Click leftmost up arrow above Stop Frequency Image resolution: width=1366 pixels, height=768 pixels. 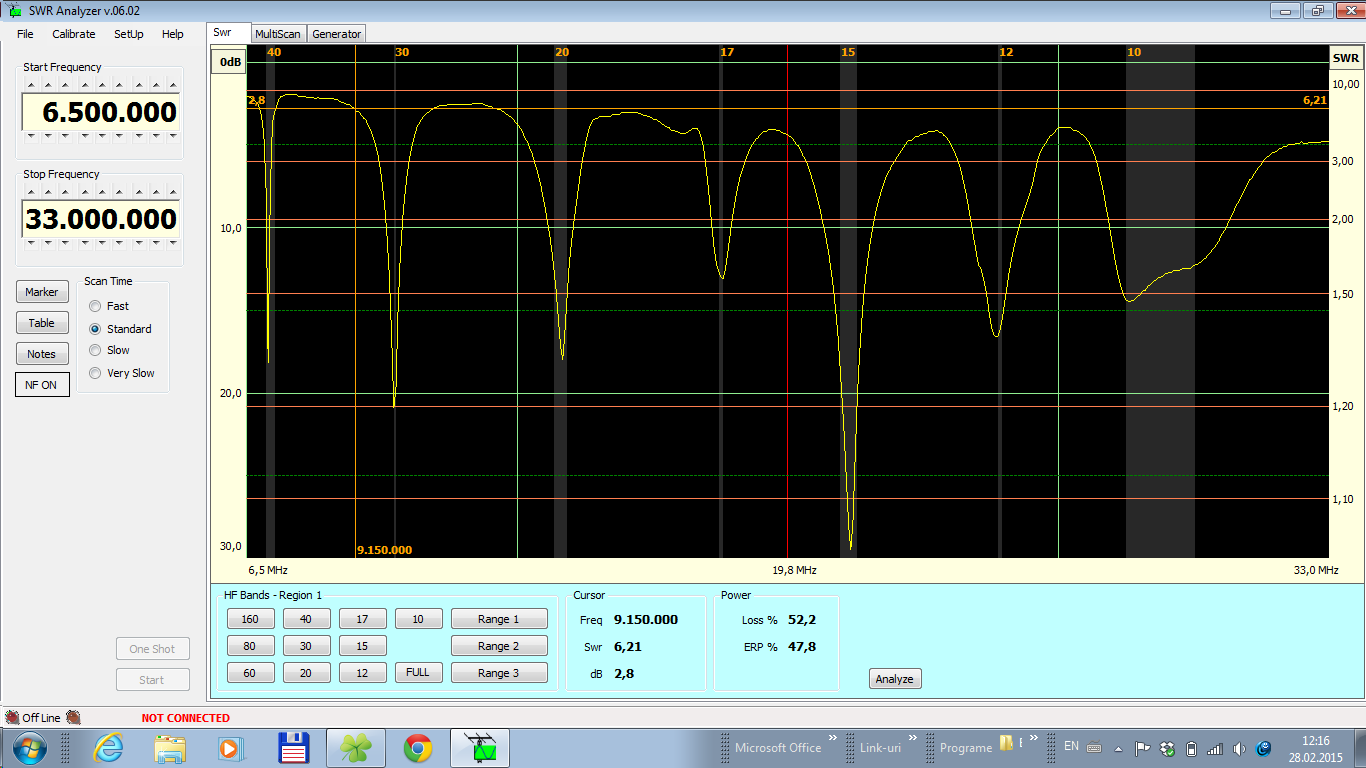pos(30,192)
